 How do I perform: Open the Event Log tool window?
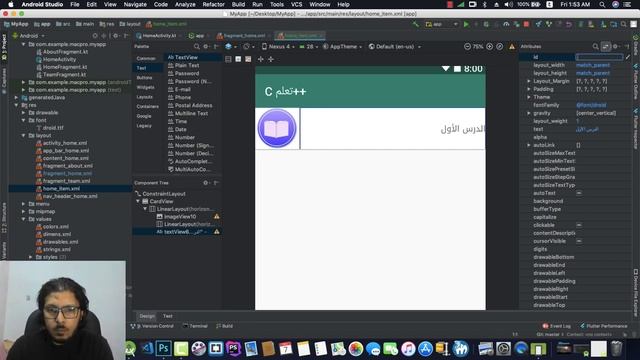pos(557,326)
